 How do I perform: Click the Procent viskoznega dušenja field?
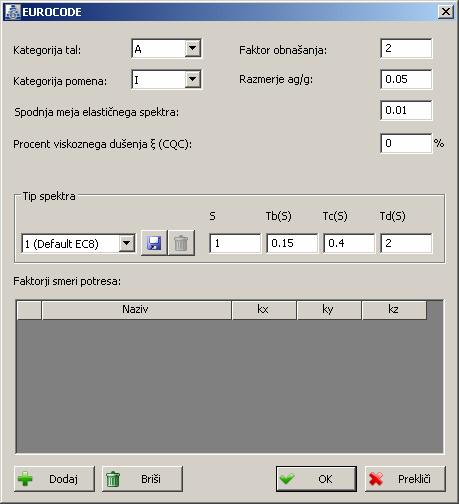406,143
